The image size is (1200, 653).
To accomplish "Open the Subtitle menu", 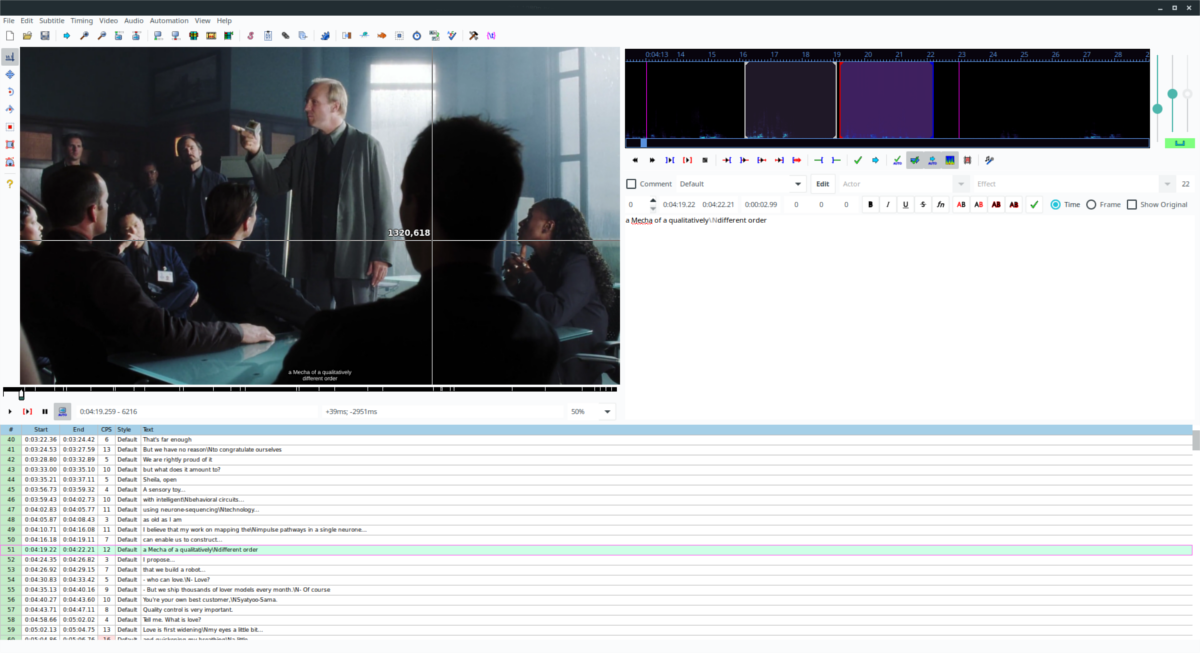I will 52,20.
